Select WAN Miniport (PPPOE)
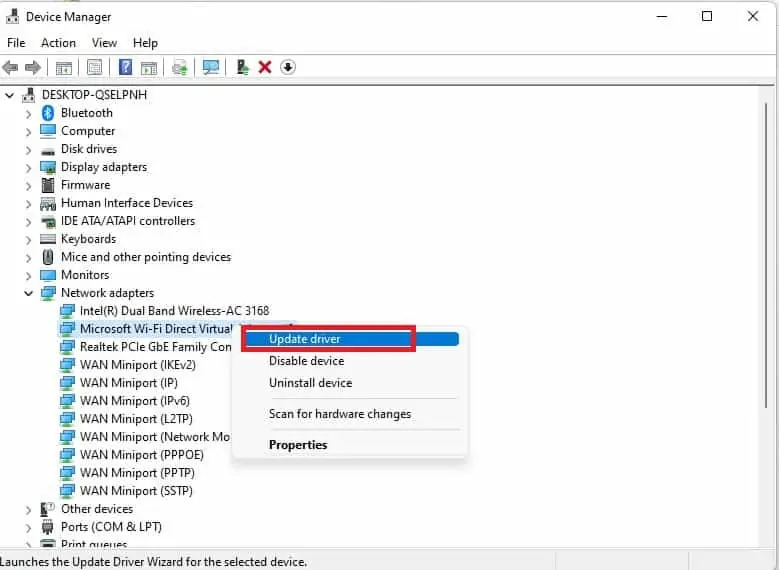The width and height of the screenshot is (779, 570). (132, 455)
